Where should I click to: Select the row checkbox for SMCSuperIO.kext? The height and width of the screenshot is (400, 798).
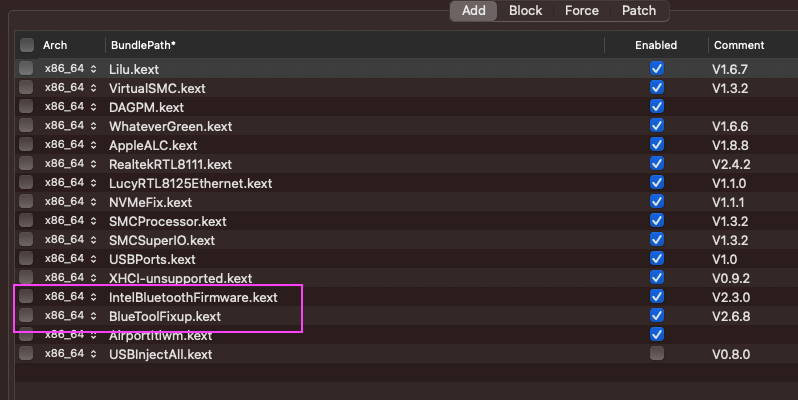point(26,240)
